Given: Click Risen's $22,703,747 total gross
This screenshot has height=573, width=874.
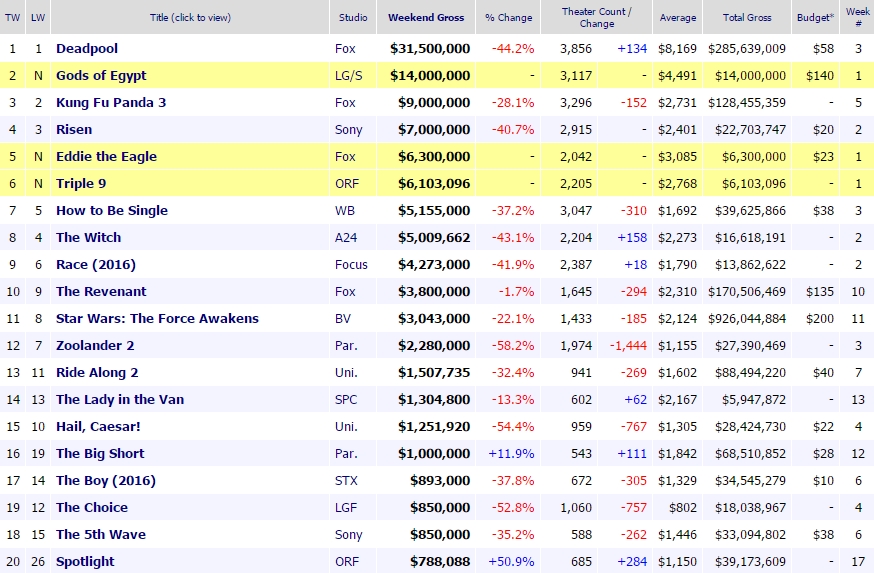Looking at the screenshot, I should (x=750, y=129).
